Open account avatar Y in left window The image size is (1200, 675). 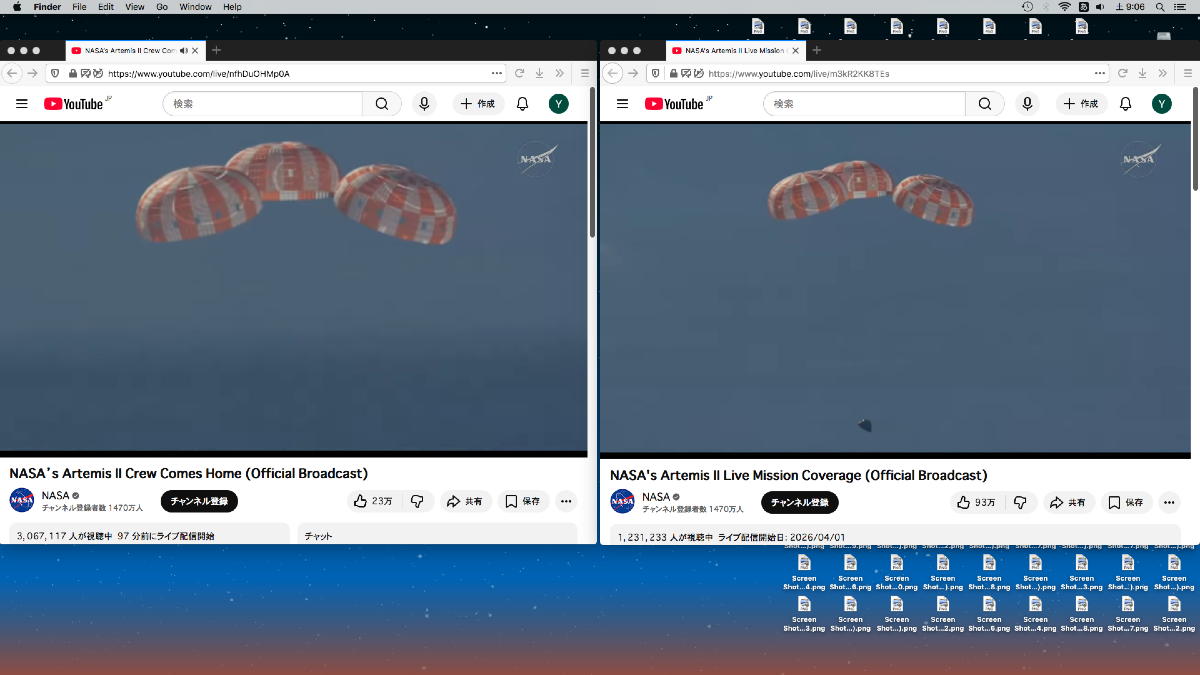coord(559,104)
